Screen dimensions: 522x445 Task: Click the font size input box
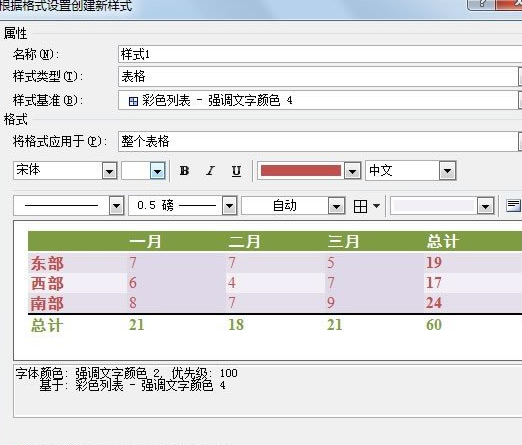(136, 171)
